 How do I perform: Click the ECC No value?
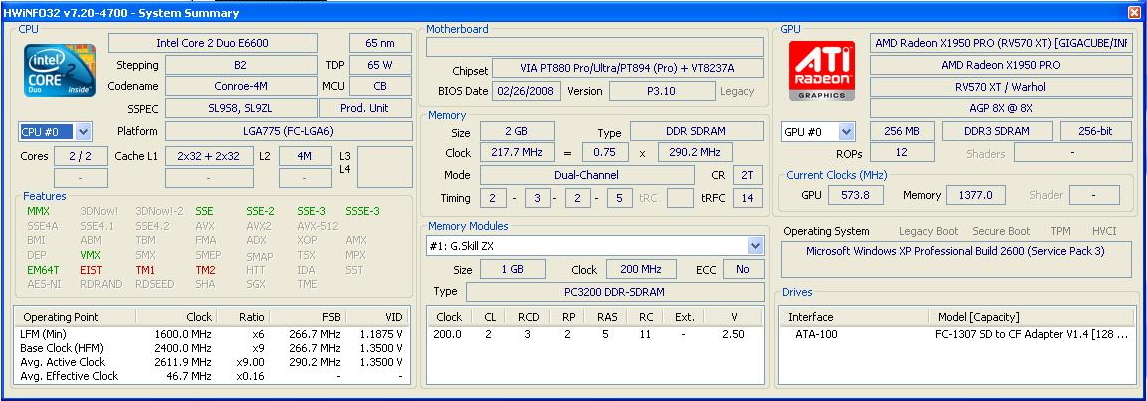[x=743, y=269]
